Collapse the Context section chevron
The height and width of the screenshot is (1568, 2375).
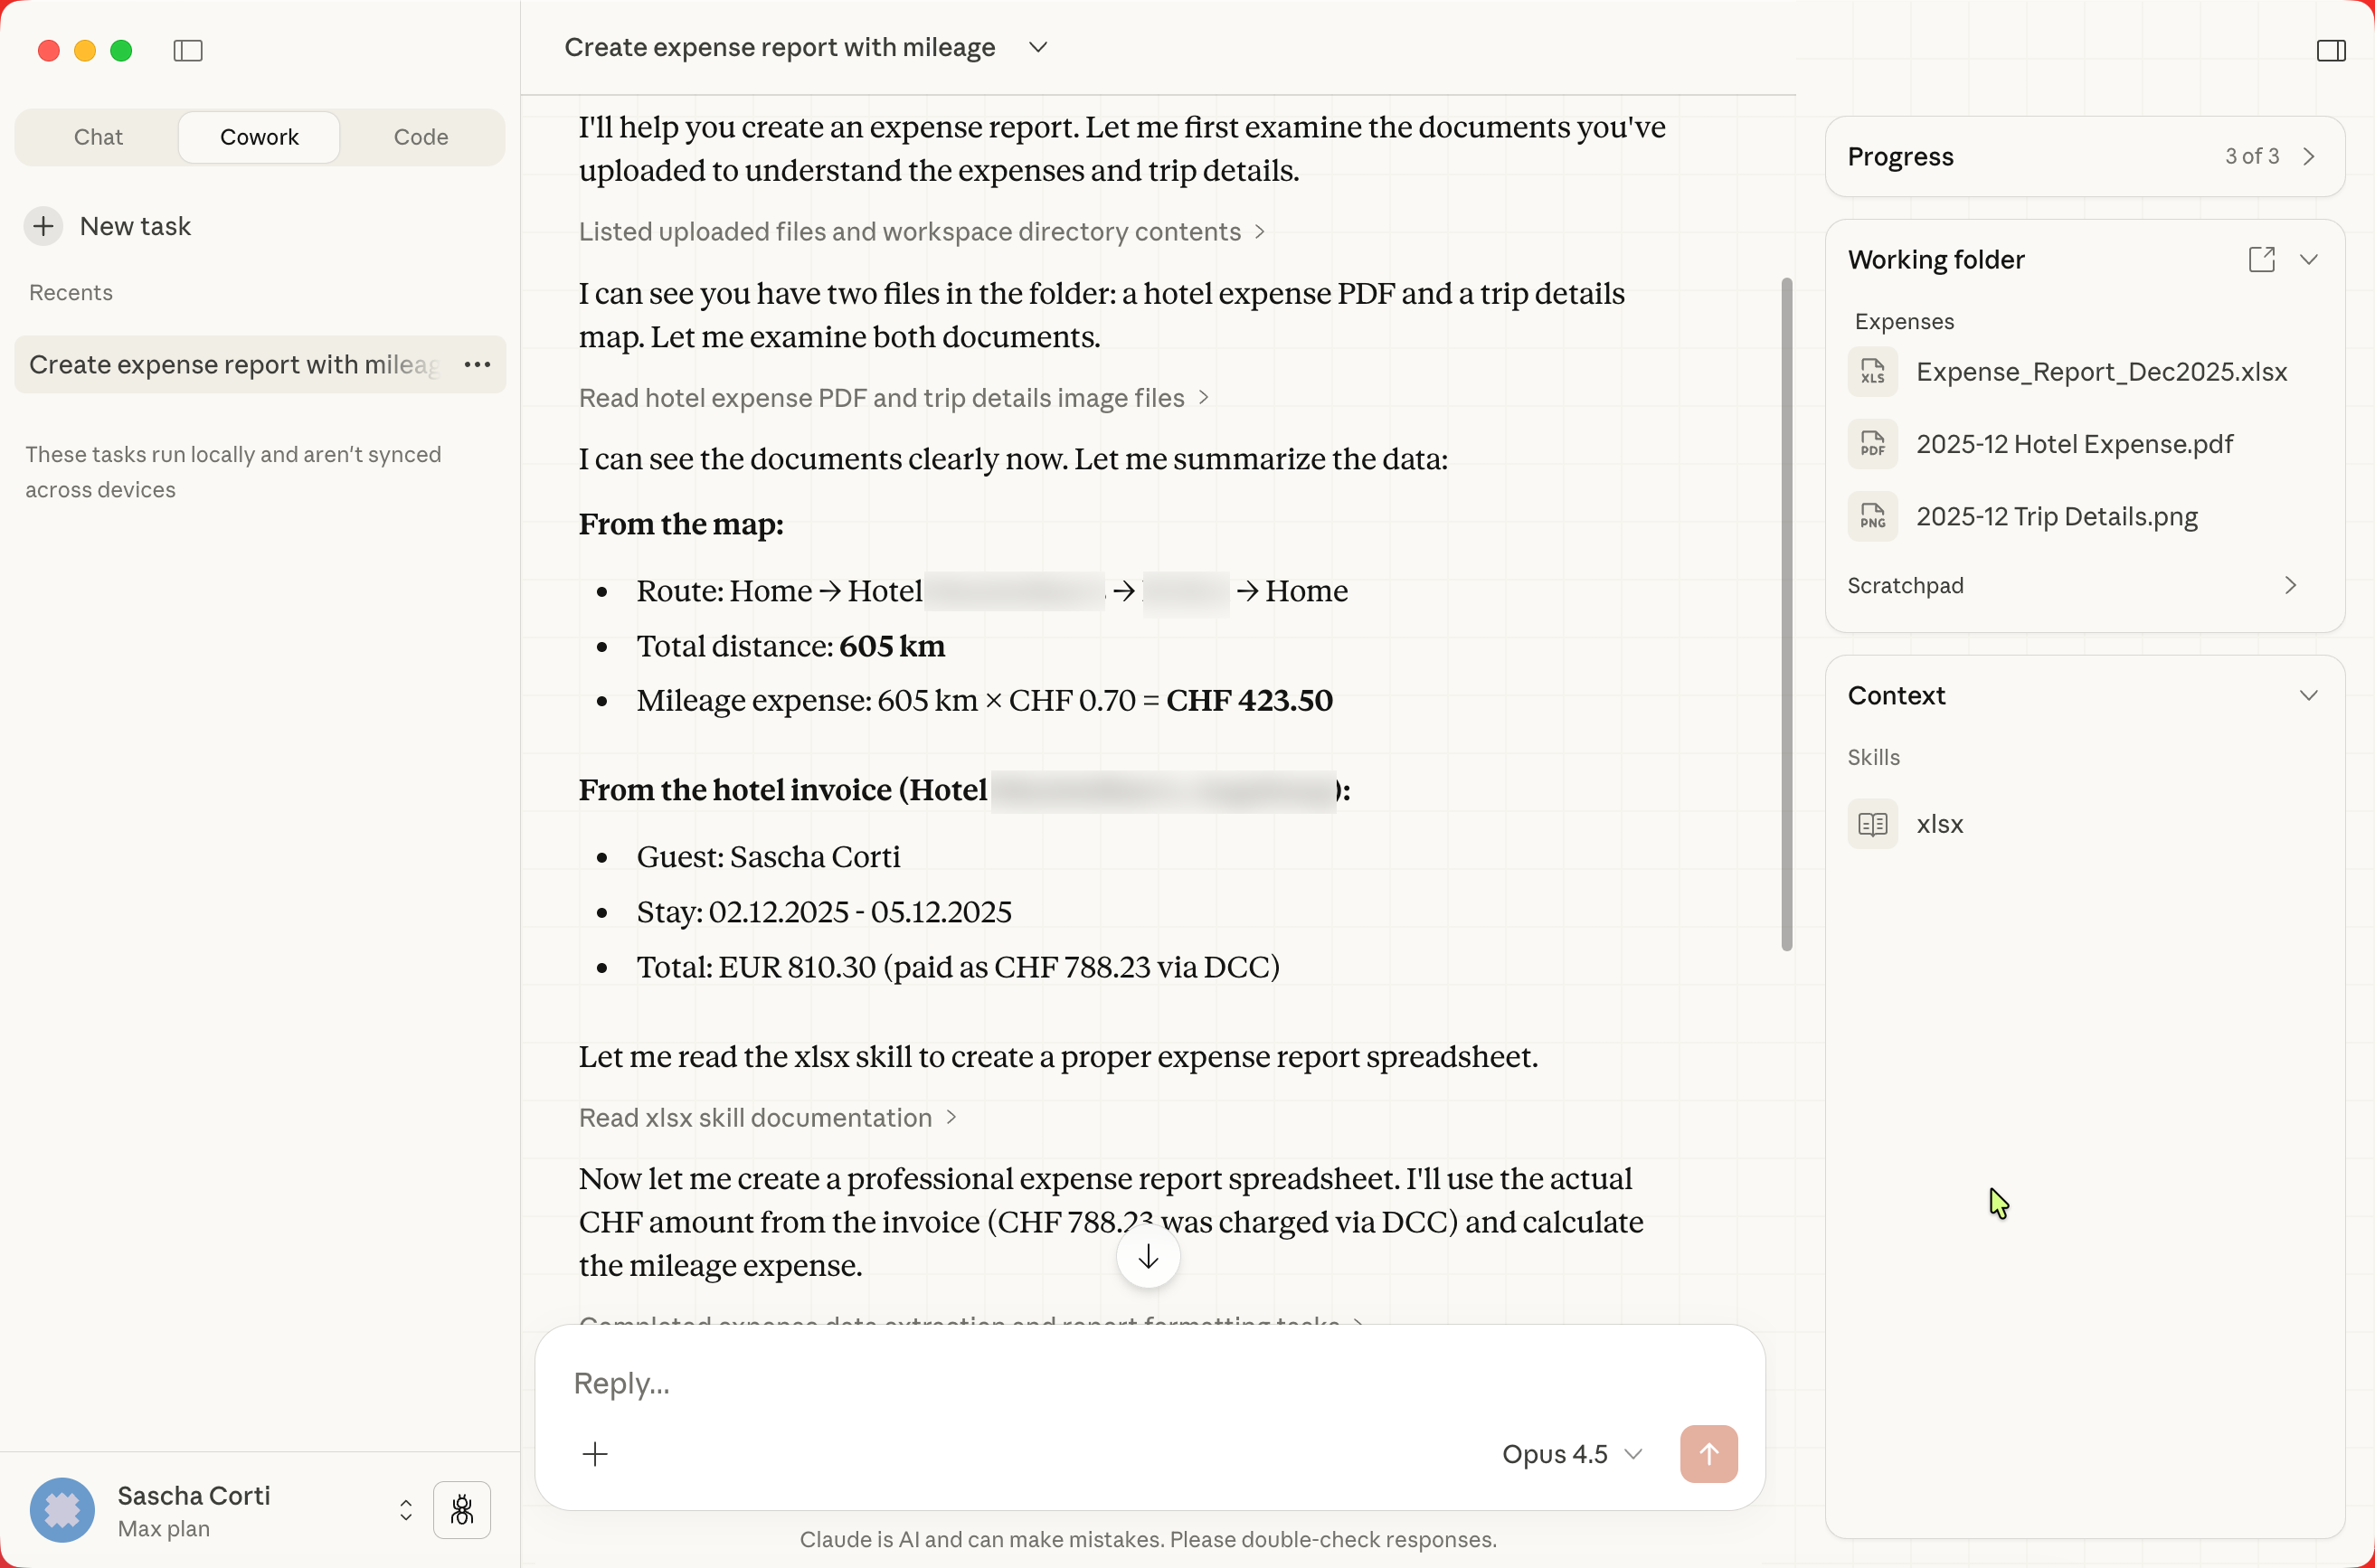click(2308, 696)
